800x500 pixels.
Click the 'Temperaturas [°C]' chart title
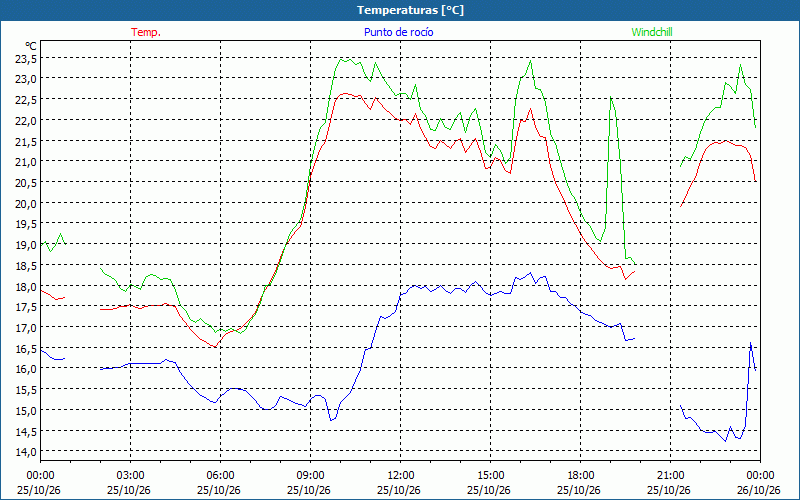[410, 10]
